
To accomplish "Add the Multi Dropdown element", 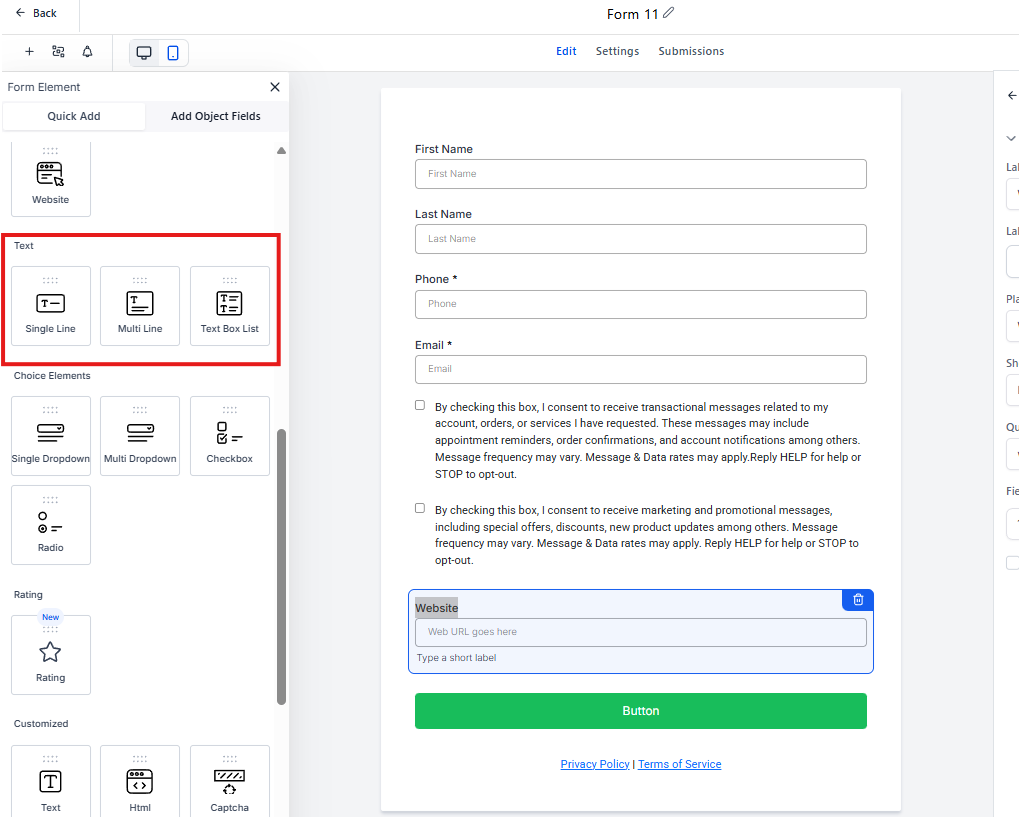I will [x=140, y=436].
